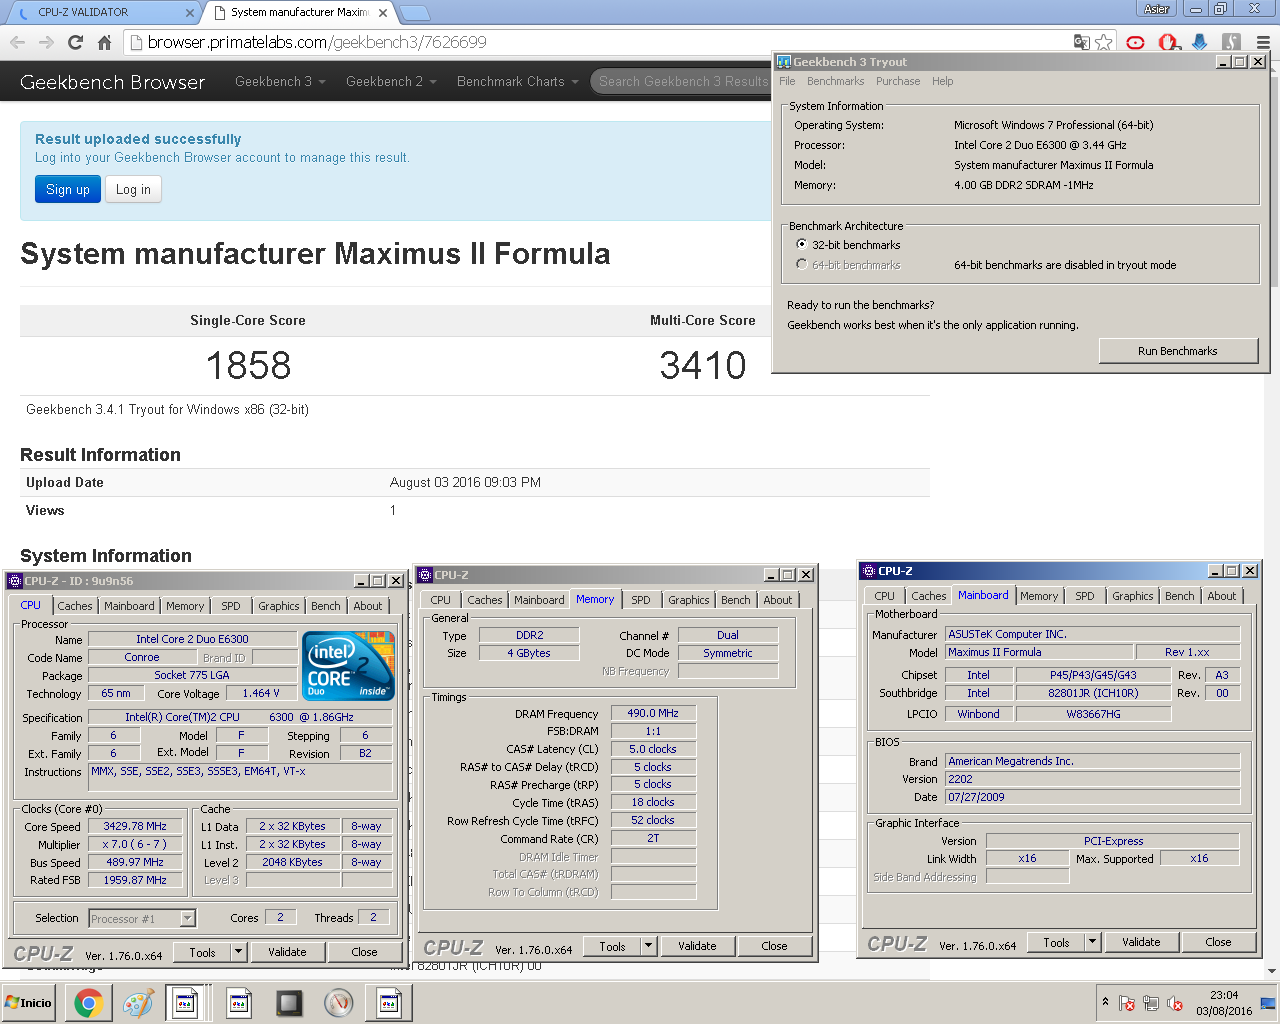Click the single-core score 1858
This screenshot has width=1280, height=1024.
[x=248, y=365]
